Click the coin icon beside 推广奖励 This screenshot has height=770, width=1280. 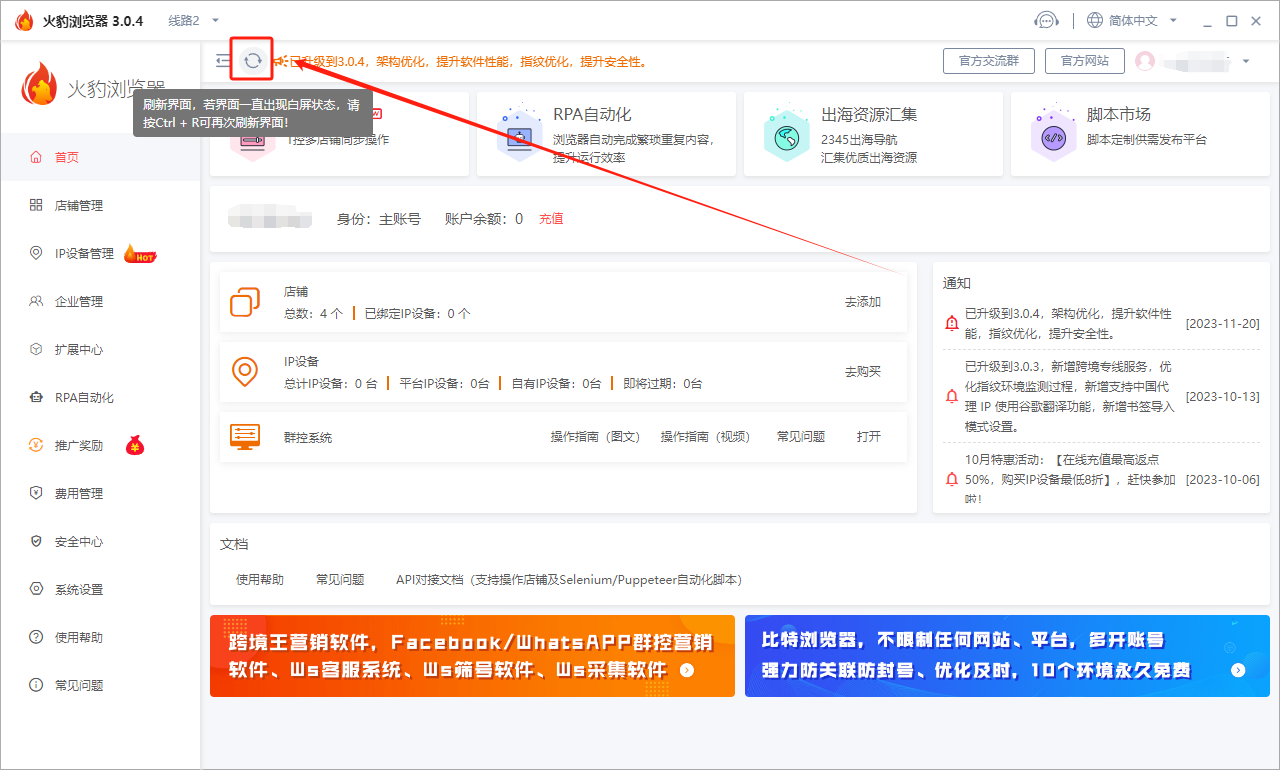(x=36, y=445)
